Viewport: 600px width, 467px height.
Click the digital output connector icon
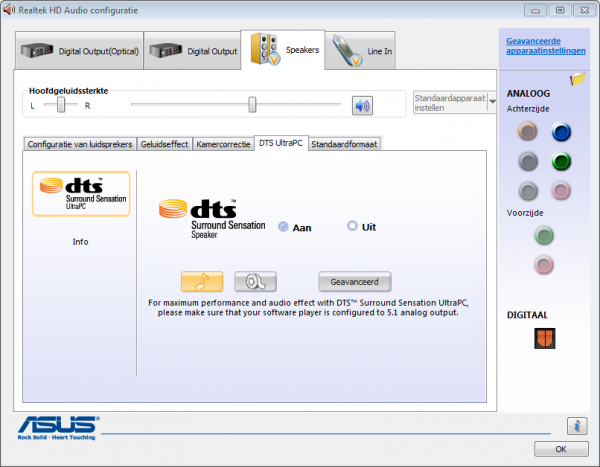pos(545,338)
